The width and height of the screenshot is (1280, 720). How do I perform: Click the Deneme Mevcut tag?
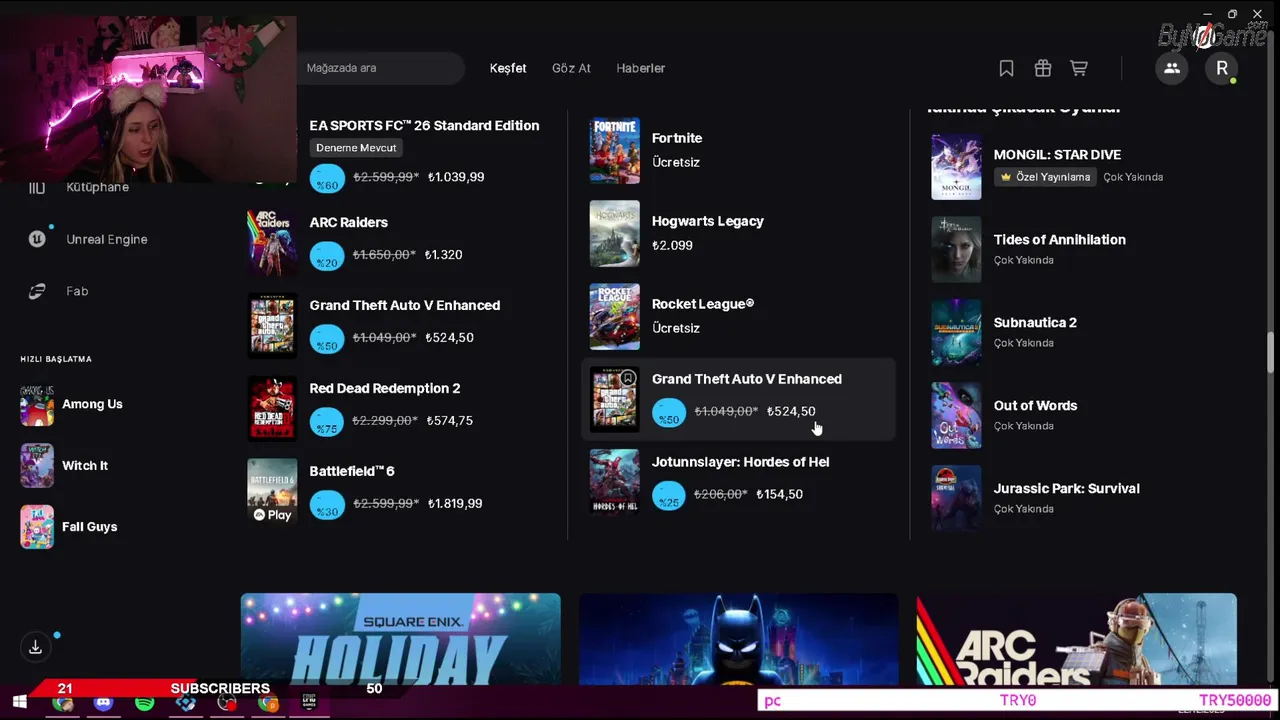pos(356,148)
